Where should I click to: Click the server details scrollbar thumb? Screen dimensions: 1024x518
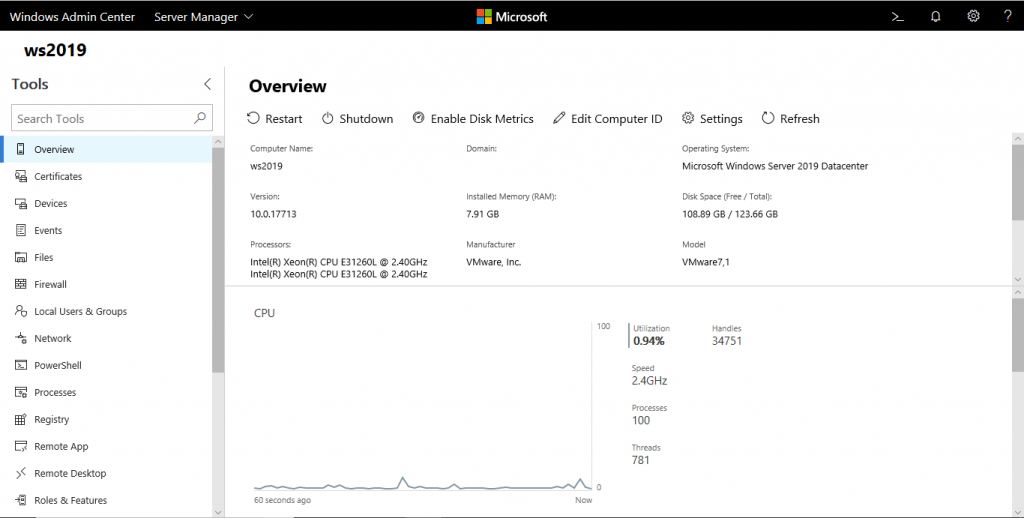click(x=1017, y=183)
